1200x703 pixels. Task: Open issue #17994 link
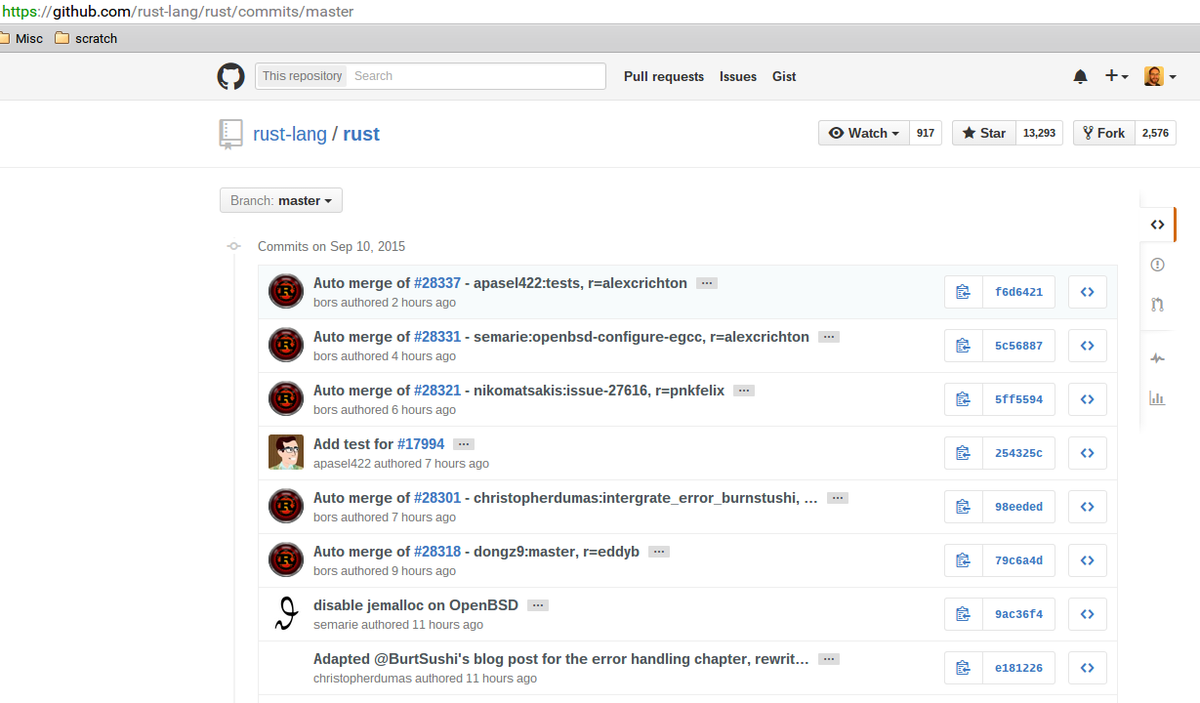[421, 444]
